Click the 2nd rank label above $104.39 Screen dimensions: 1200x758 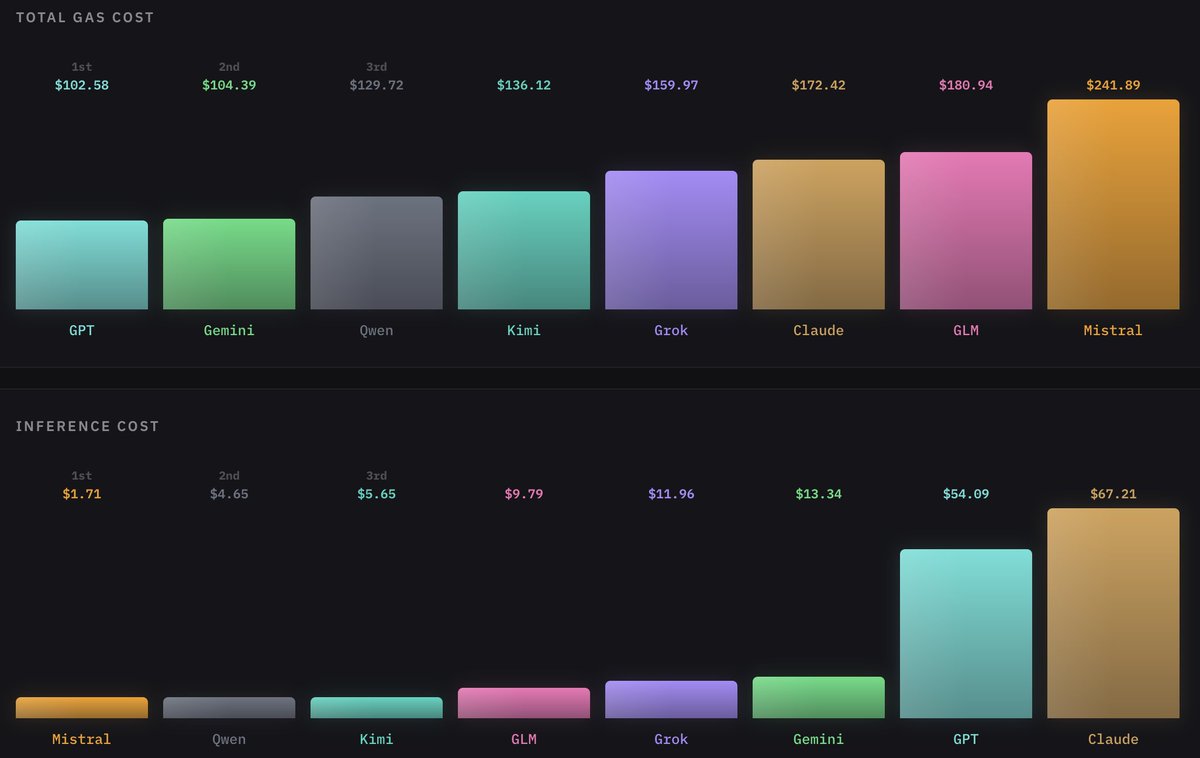coord(229,67)
